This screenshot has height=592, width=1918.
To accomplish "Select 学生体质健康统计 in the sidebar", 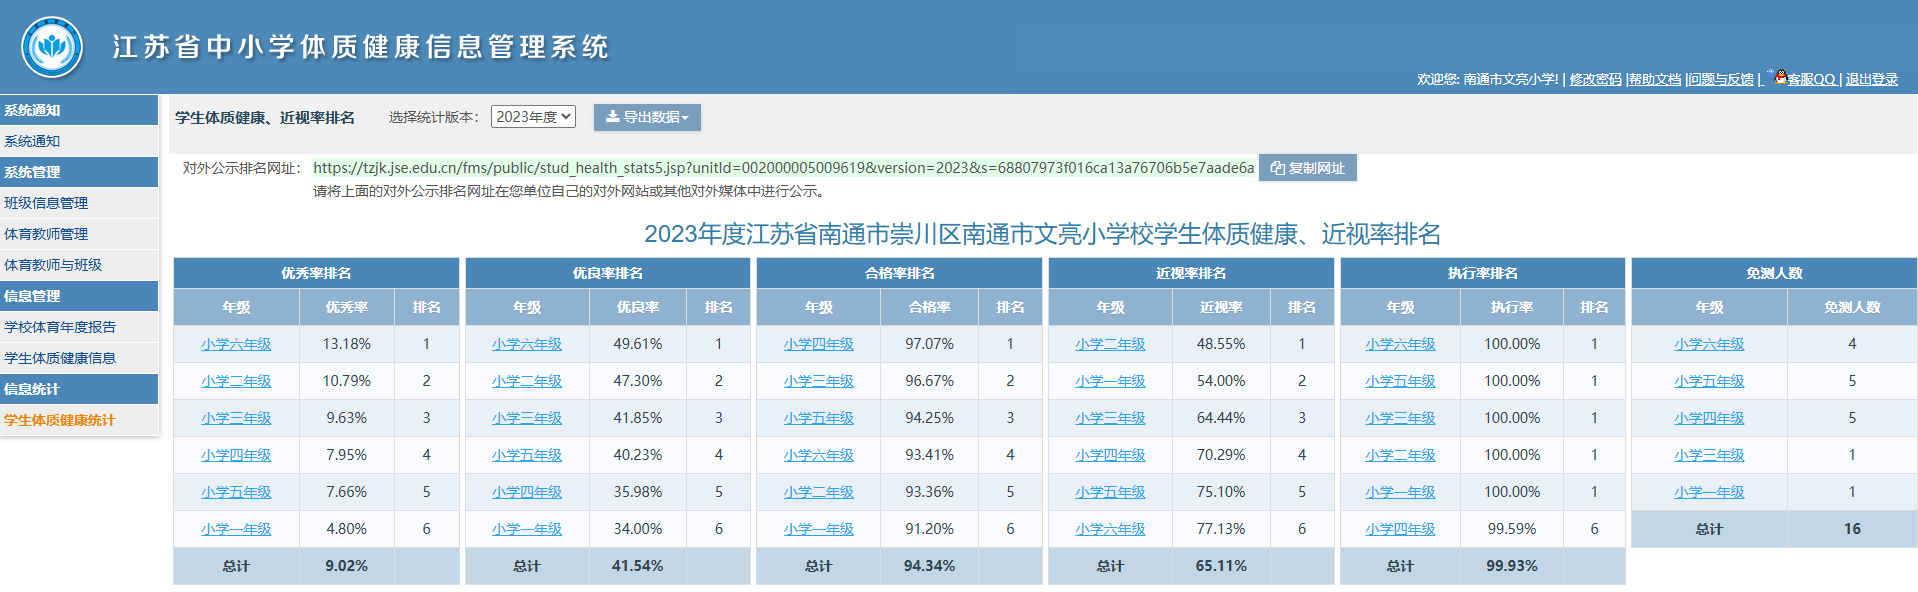I will (x=79, y=420).
